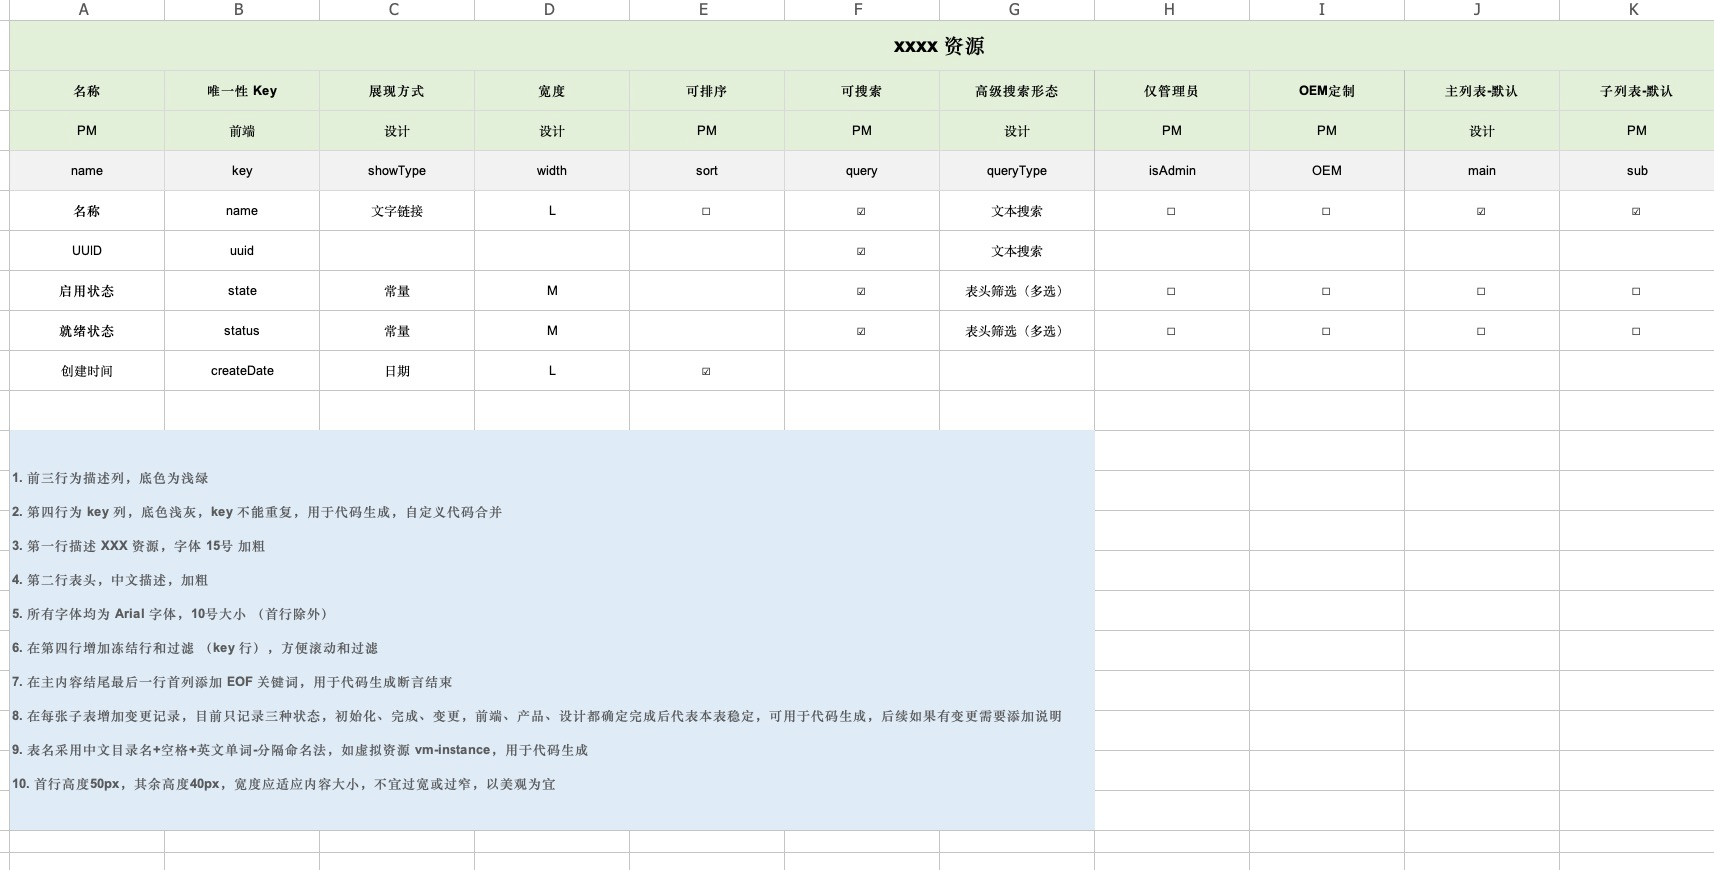Uncheck the main checkbox in the name row
The height and width of the screenshot is (870, 1714).
(x=1481, y=211)
